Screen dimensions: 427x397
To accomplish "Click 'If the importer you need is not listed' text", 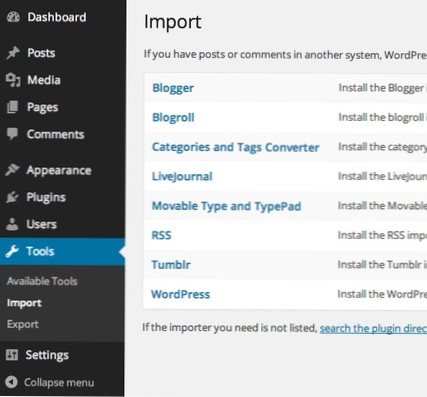I will [x=230, y=328].
